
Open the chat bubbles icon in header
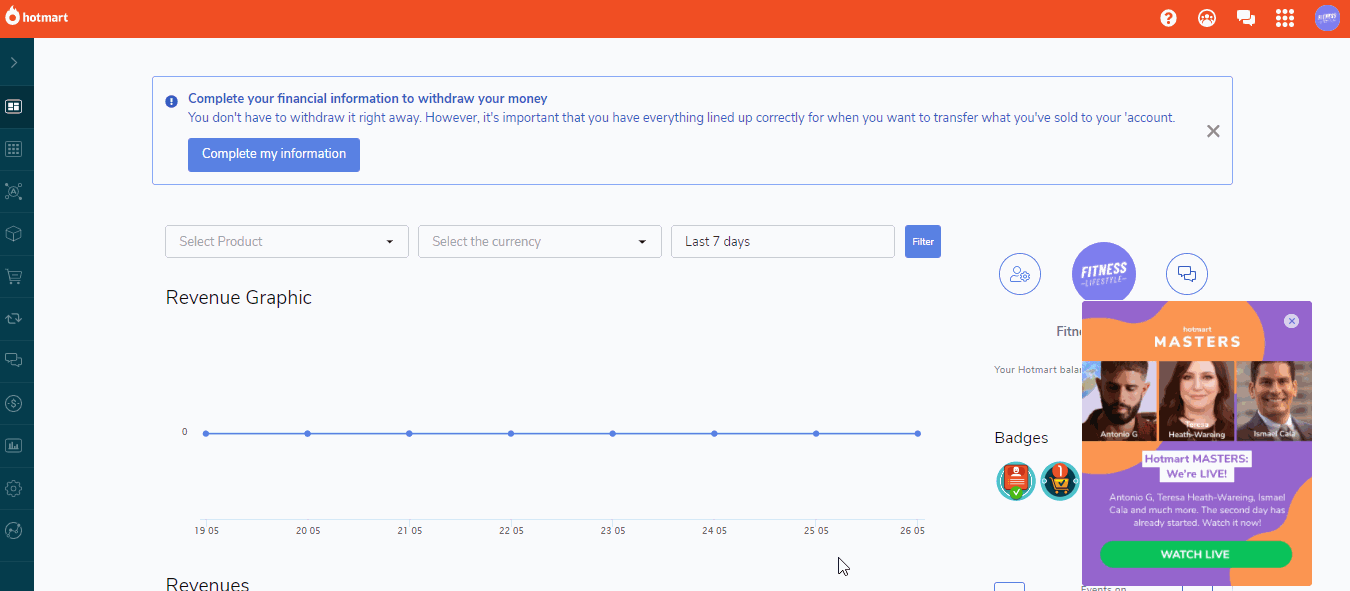pyautogui.click(x=1246, y=18)
